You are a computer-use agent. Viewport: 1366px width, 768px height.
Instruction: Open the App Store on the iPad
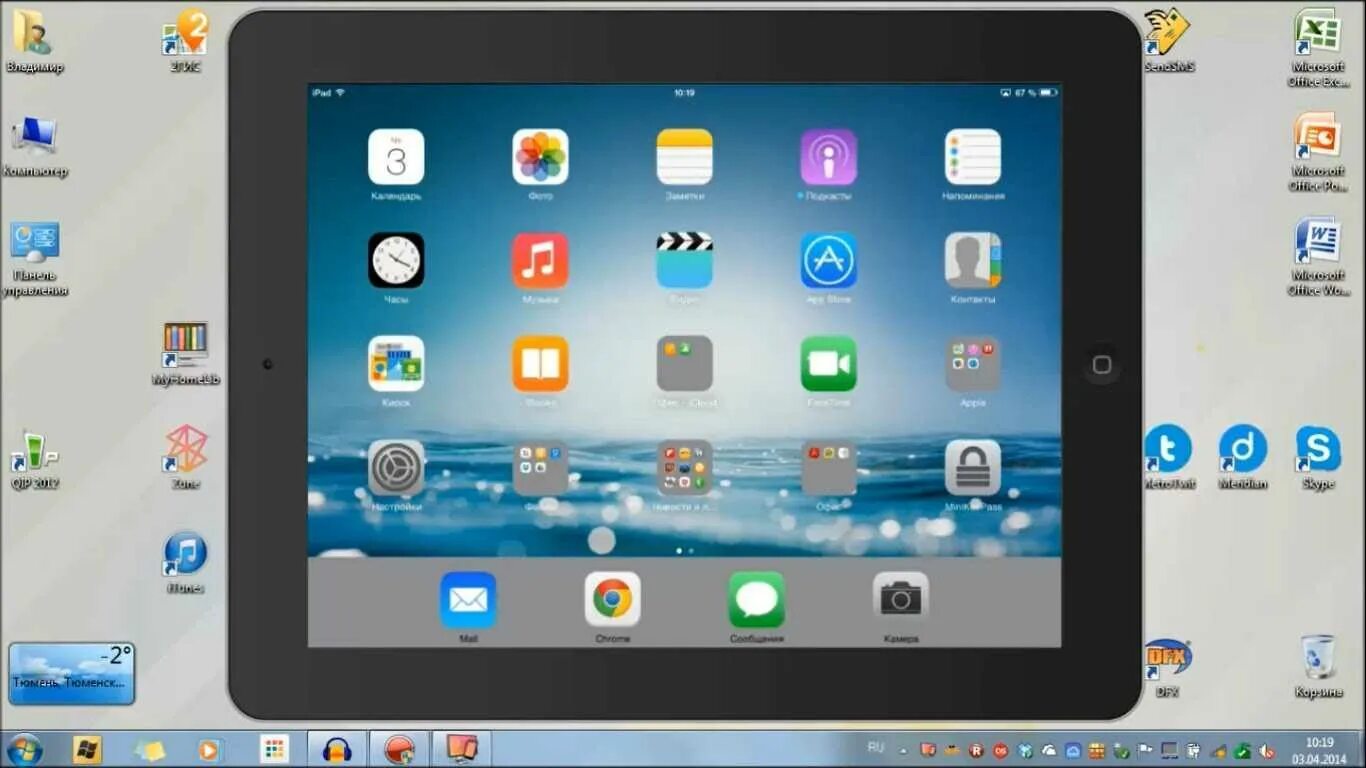pos(828,260)
